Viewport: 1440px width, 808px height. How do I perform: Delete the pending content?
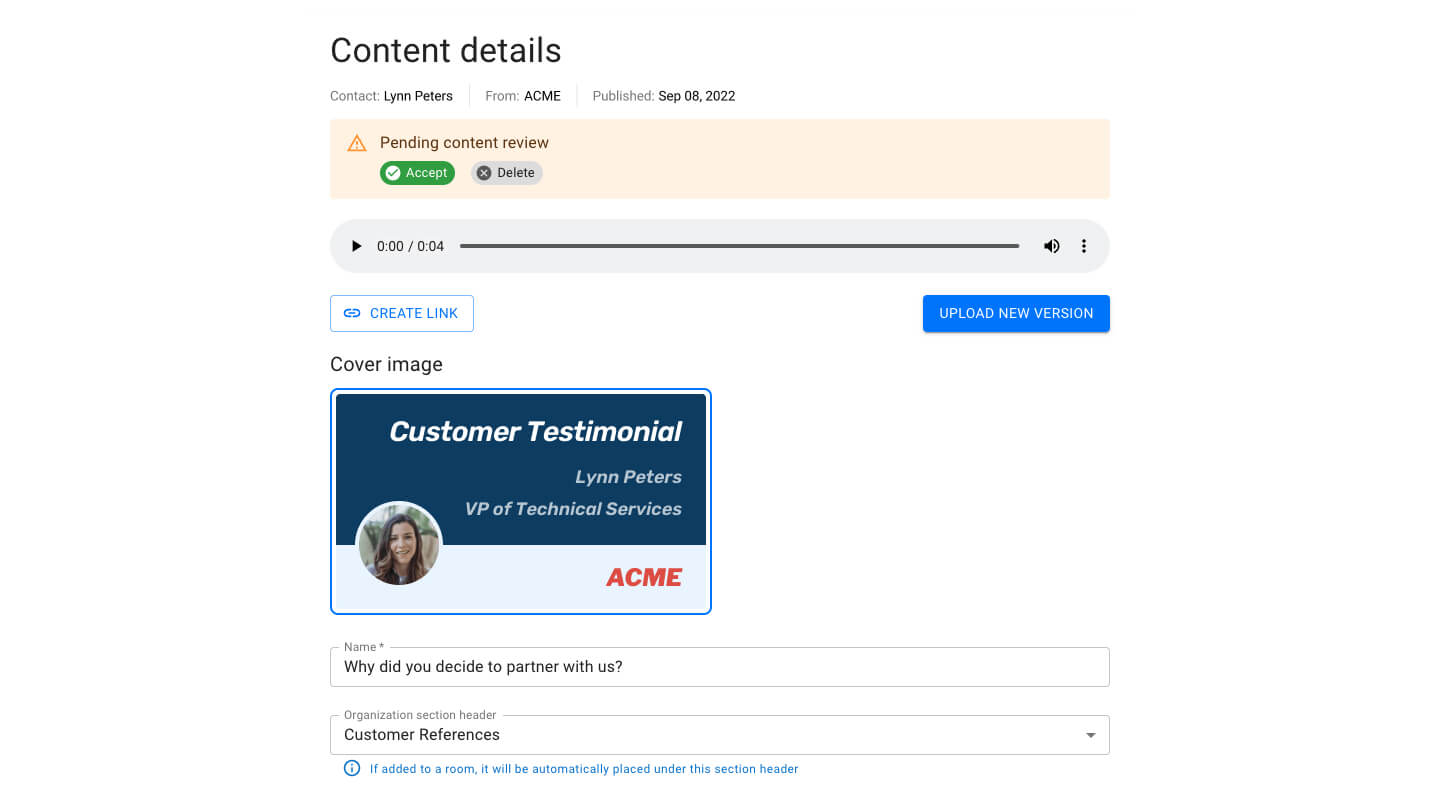(506, 172)
